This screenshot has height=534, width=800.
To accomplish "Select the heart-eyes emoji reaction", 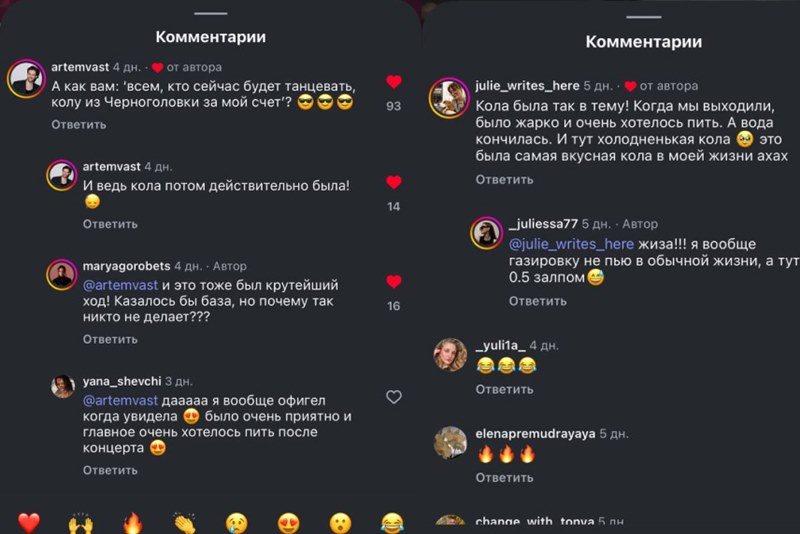I will point(289,524).
